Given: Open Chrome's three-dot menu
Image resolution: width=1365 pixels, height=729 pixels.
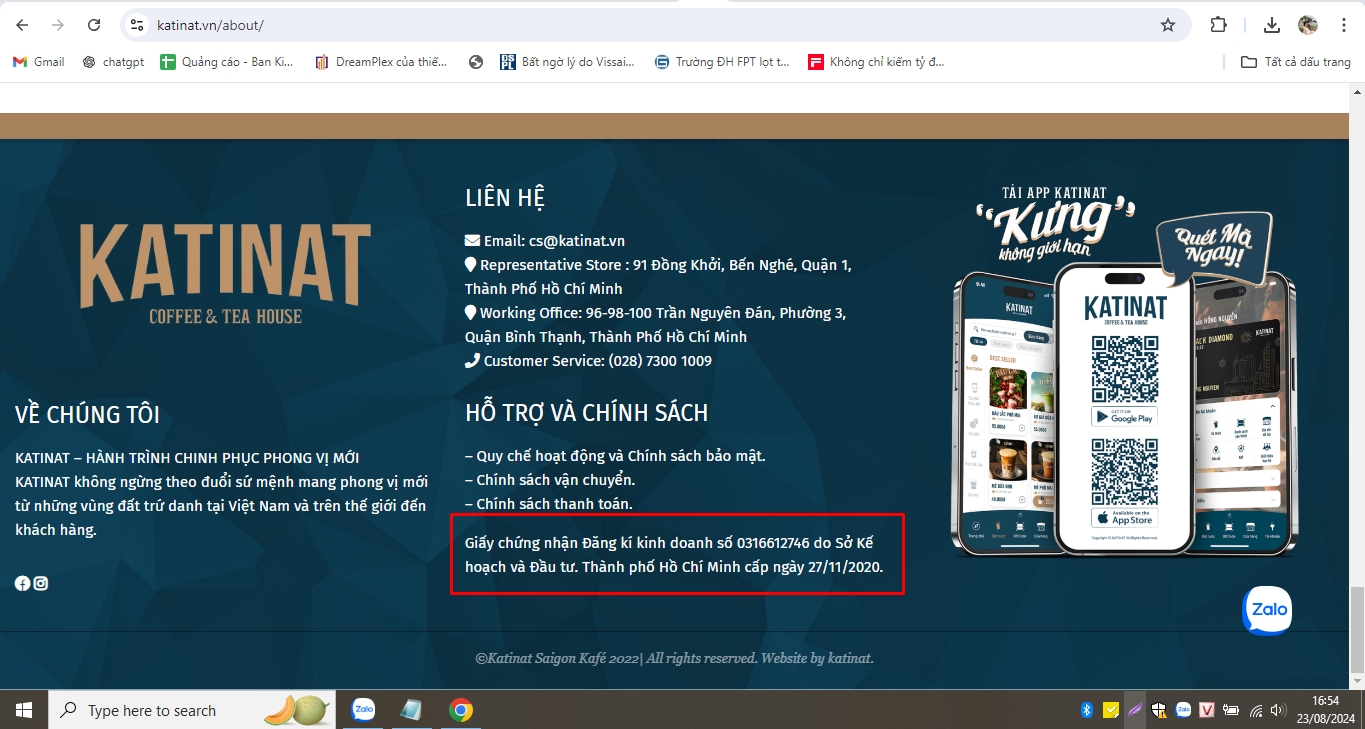Looking at the screenshot, I should coord(1344,25).
